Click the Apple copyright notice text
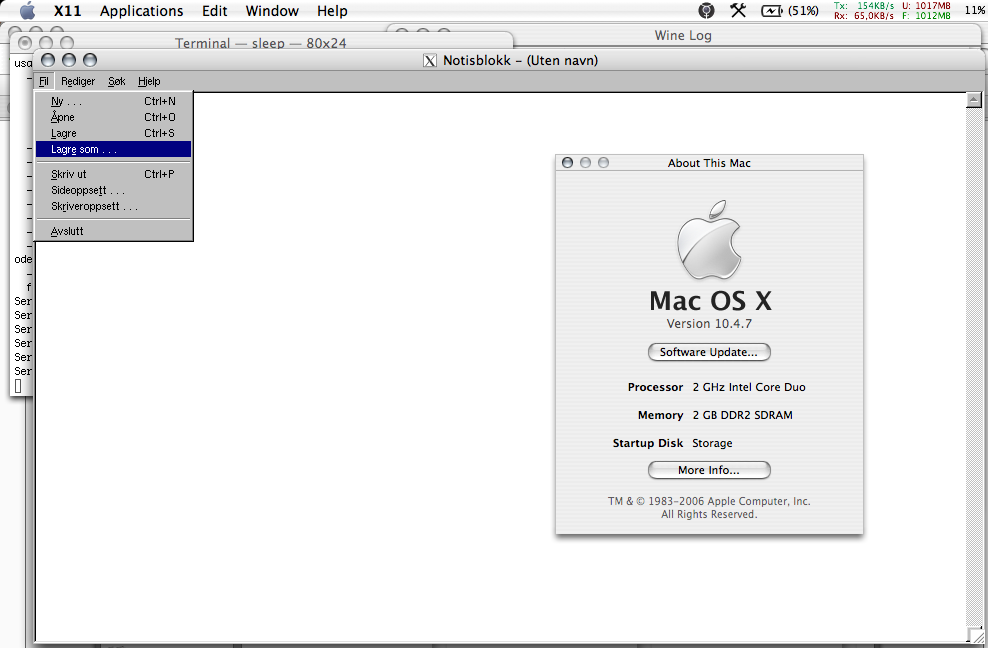This screenshot has width=988, height=648. (709, 507)
